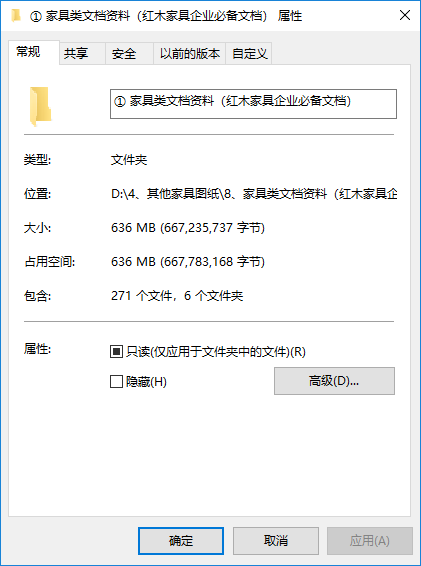This screenshot has height=566, width=421.
Task: Click the 大小 value 636 MB (667,235,737 字节)
Action: pyautogui.click(x=188, y=228)
